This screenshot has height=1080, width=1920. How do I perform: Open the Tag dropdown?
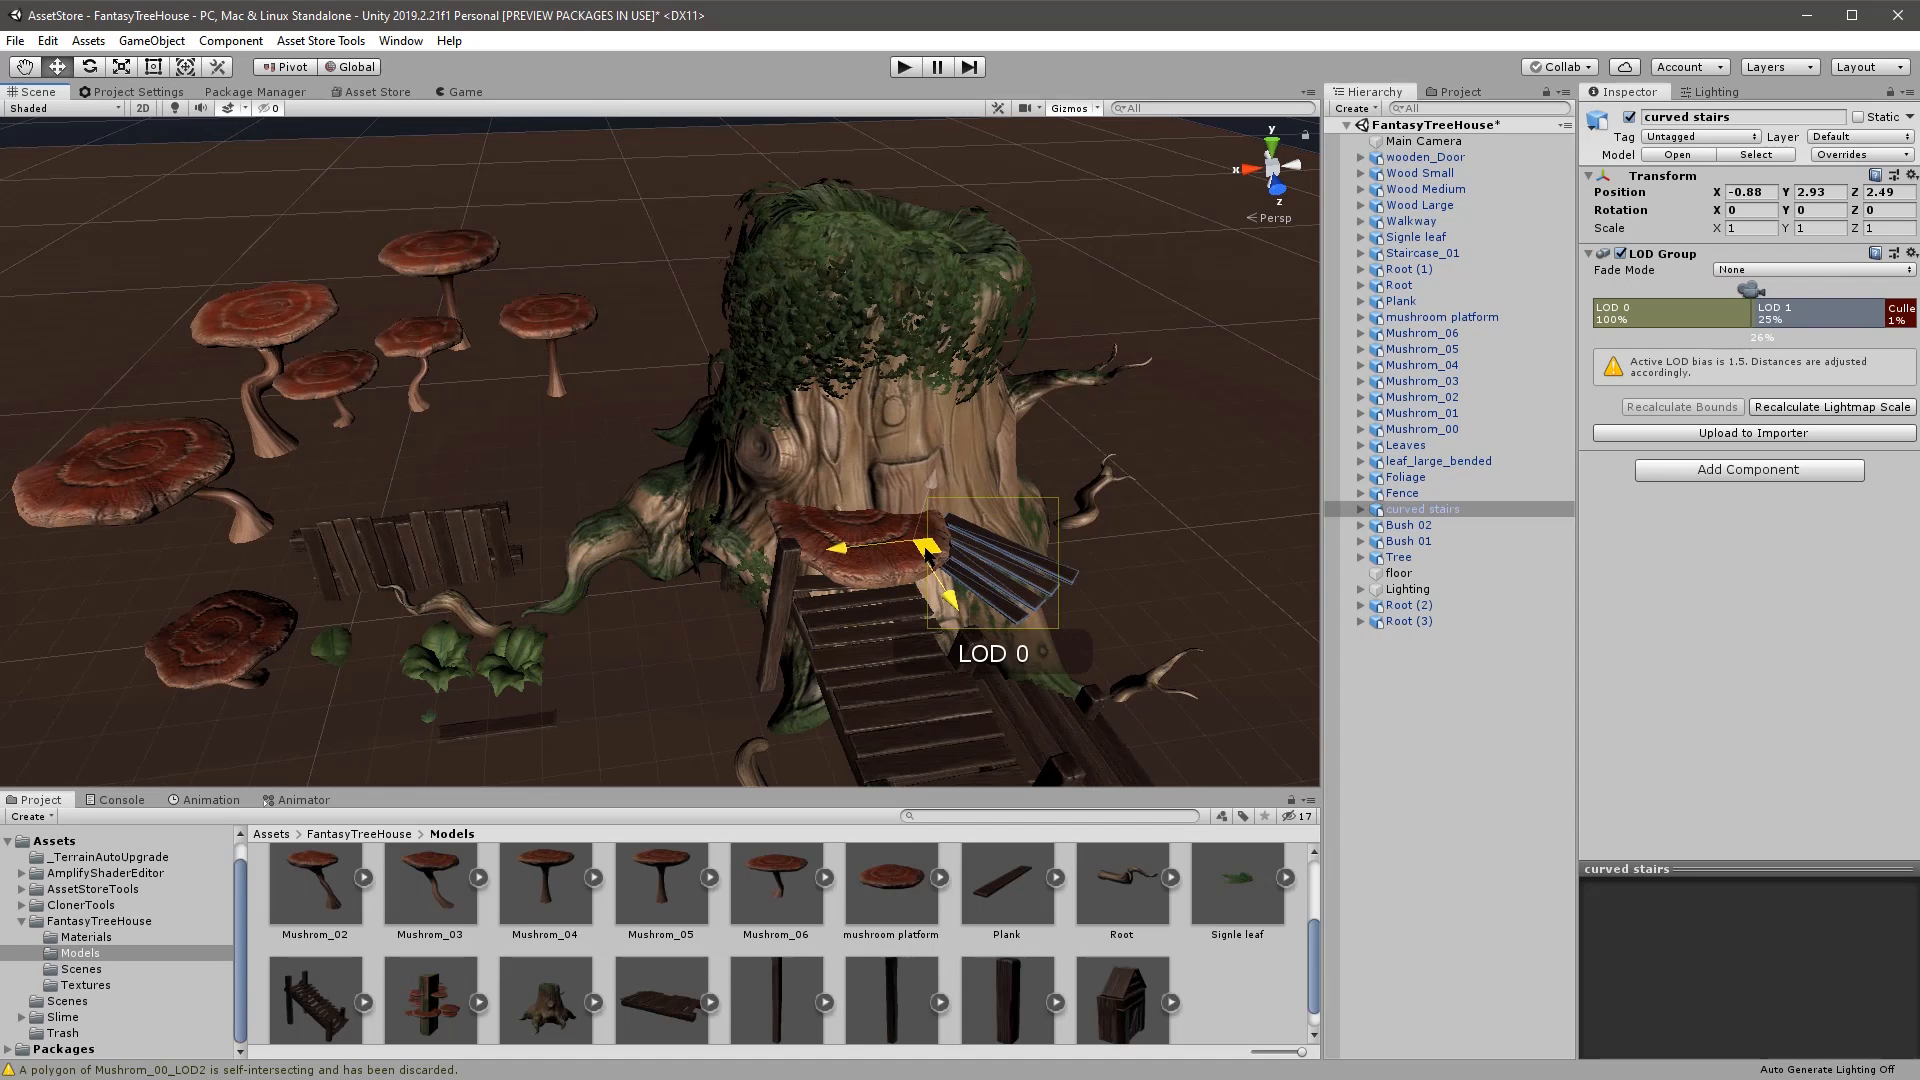pyautogui.click(x=1700, y=137)
